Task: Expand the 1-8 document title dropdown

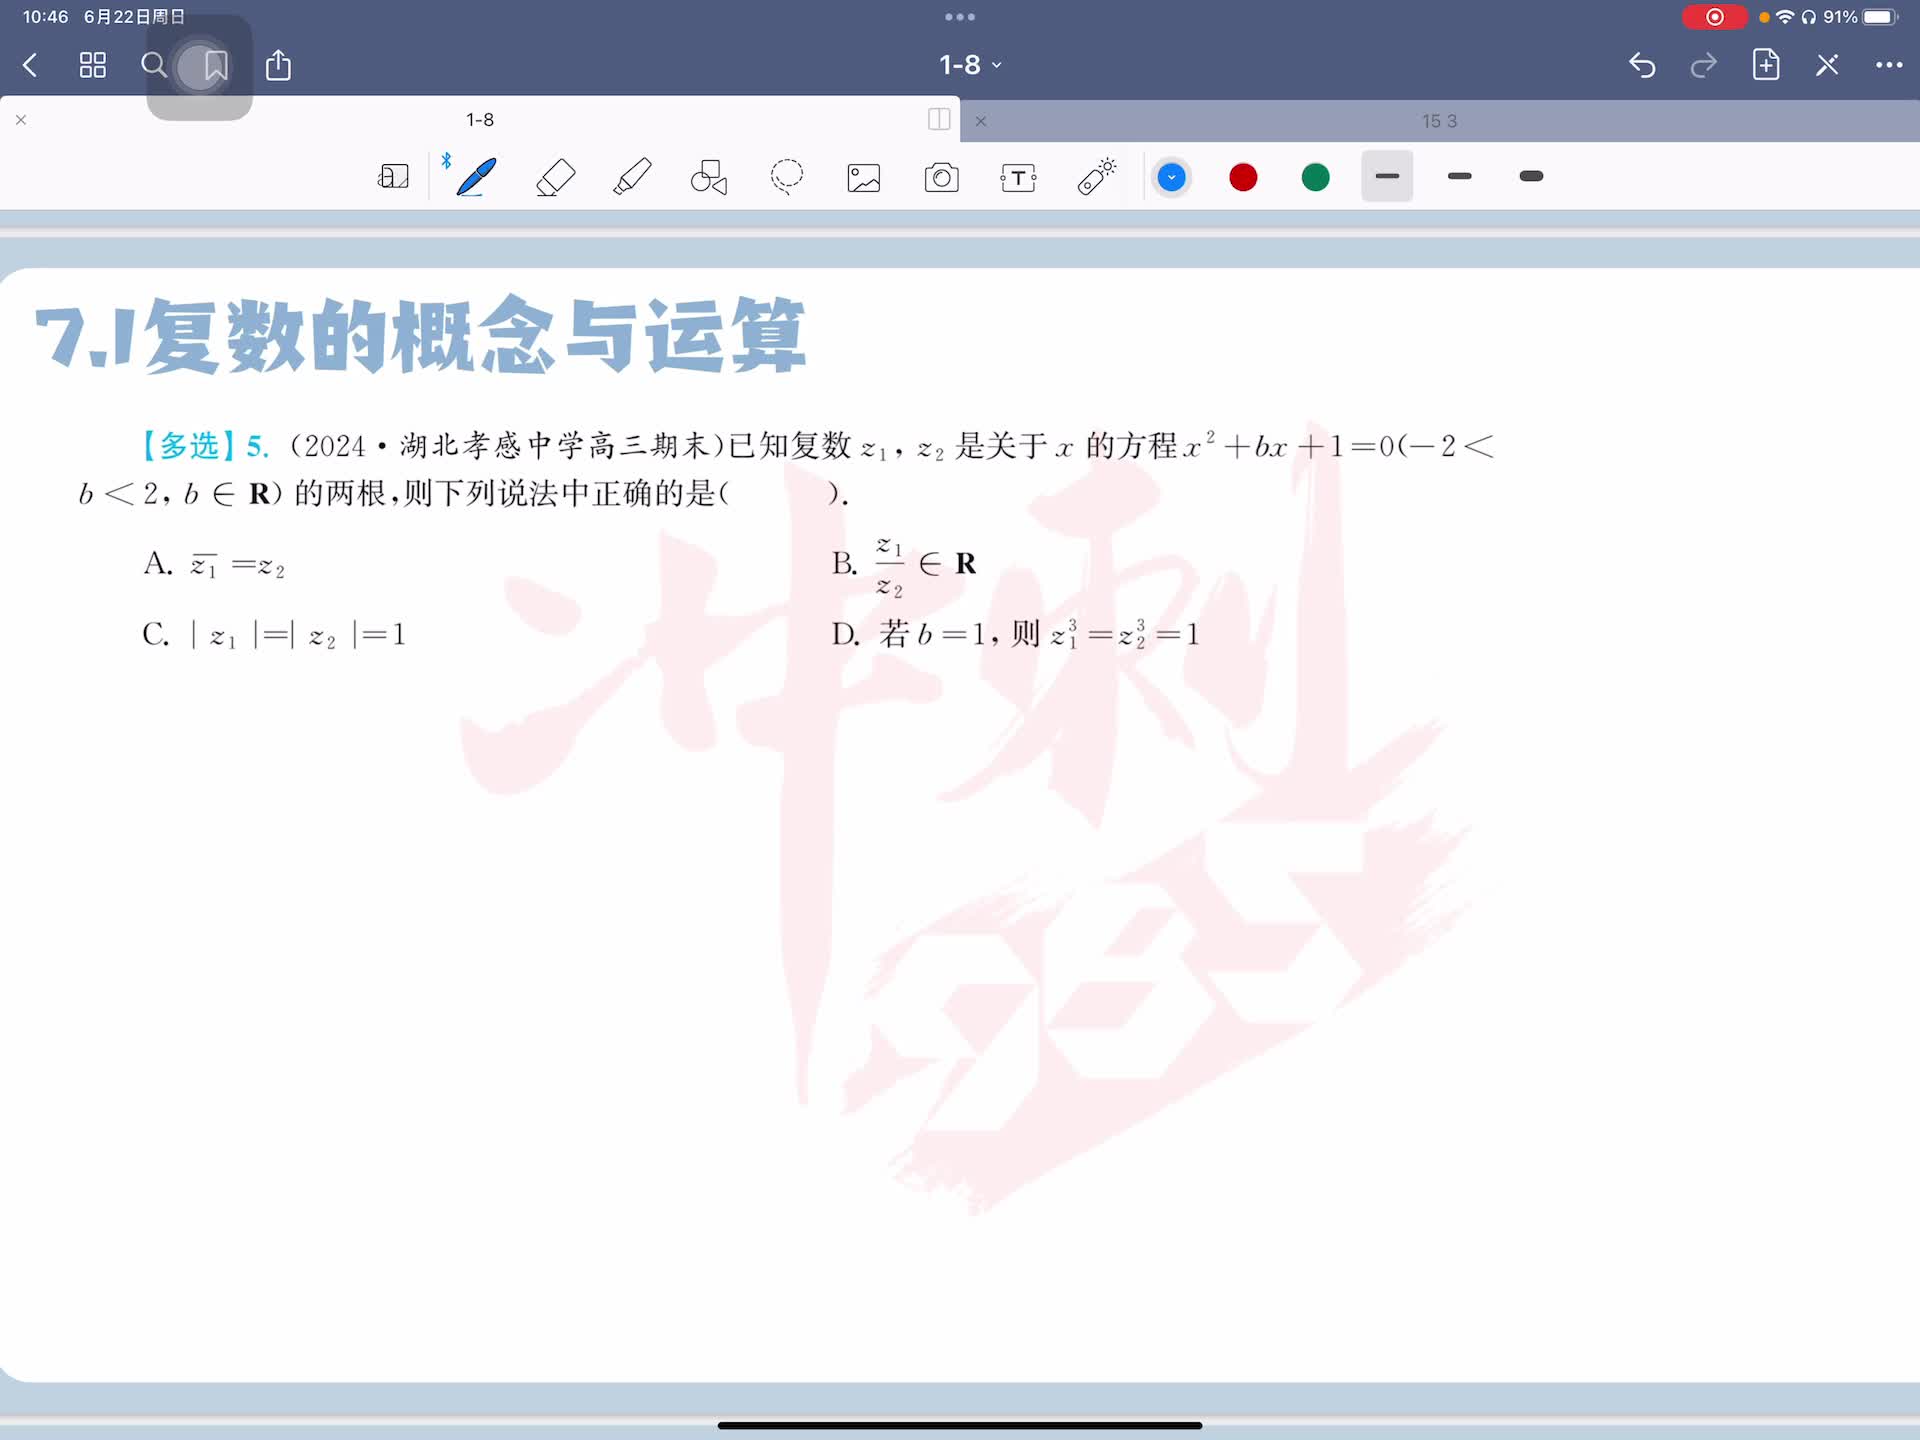Action: click(x=969, y=65)
